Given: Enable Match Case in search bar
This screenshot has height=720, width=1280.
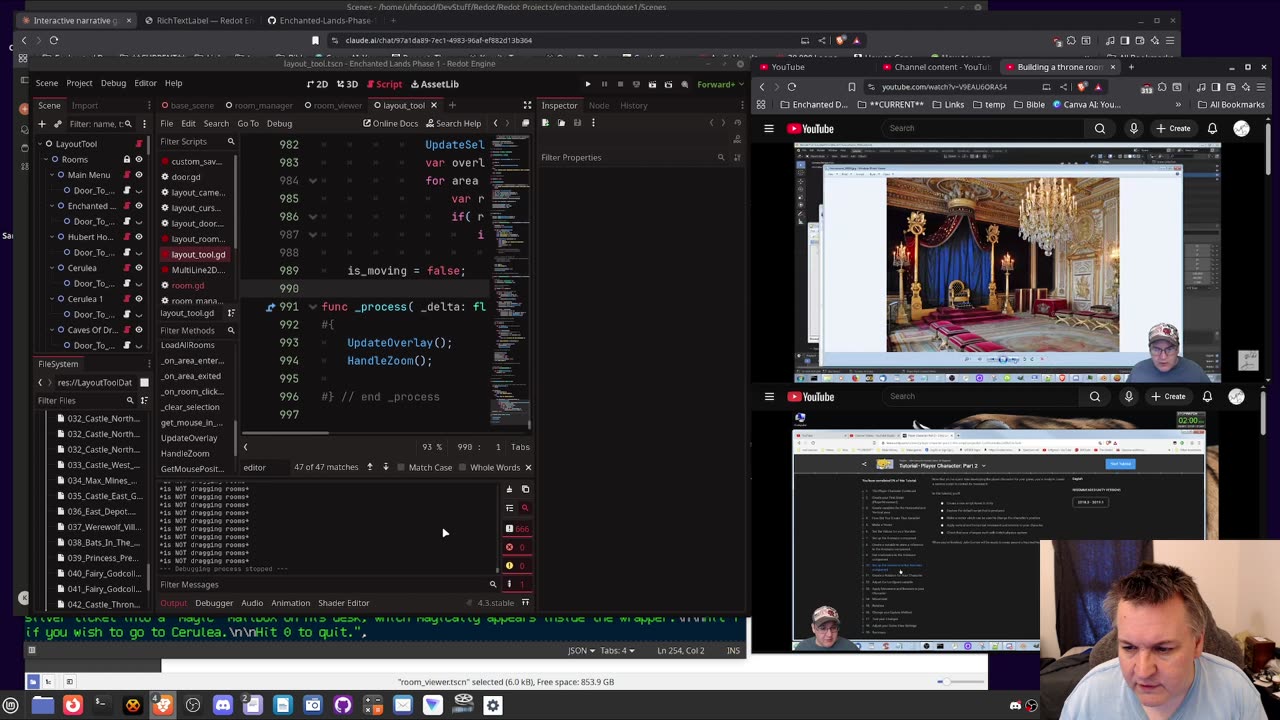Looking at the screenshot, I should pos(425,467).
